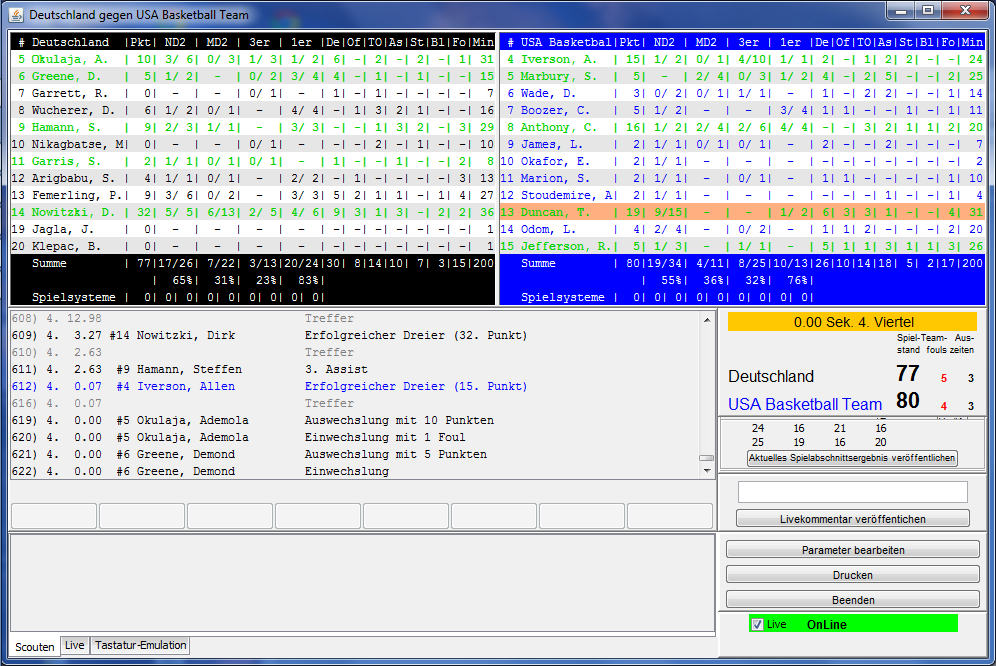Viewport: 996px width, 666px height.
Task: Click the USA Basketbal table header row
Action: [x=742, y=42]
